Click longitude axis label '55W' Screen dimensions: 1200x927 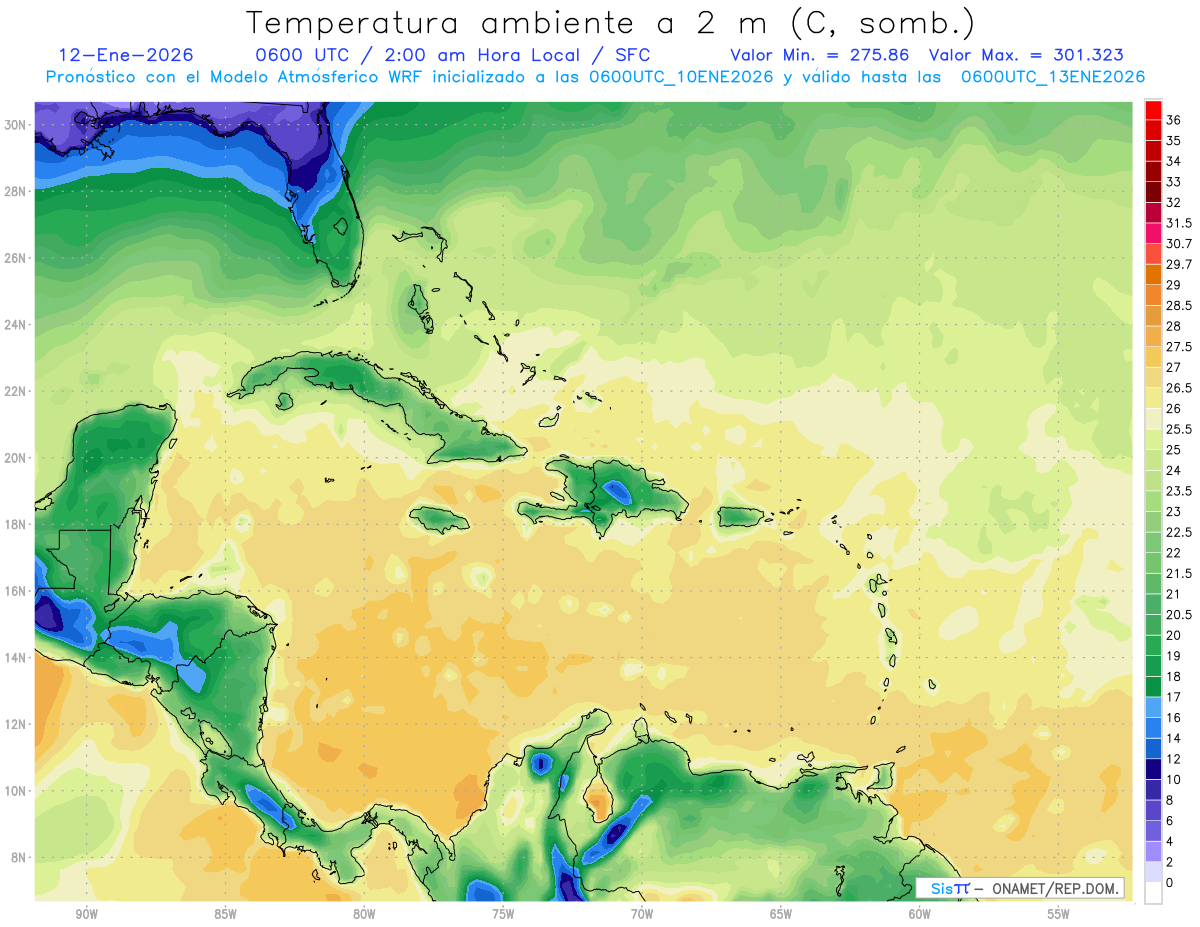point(1059,914)
